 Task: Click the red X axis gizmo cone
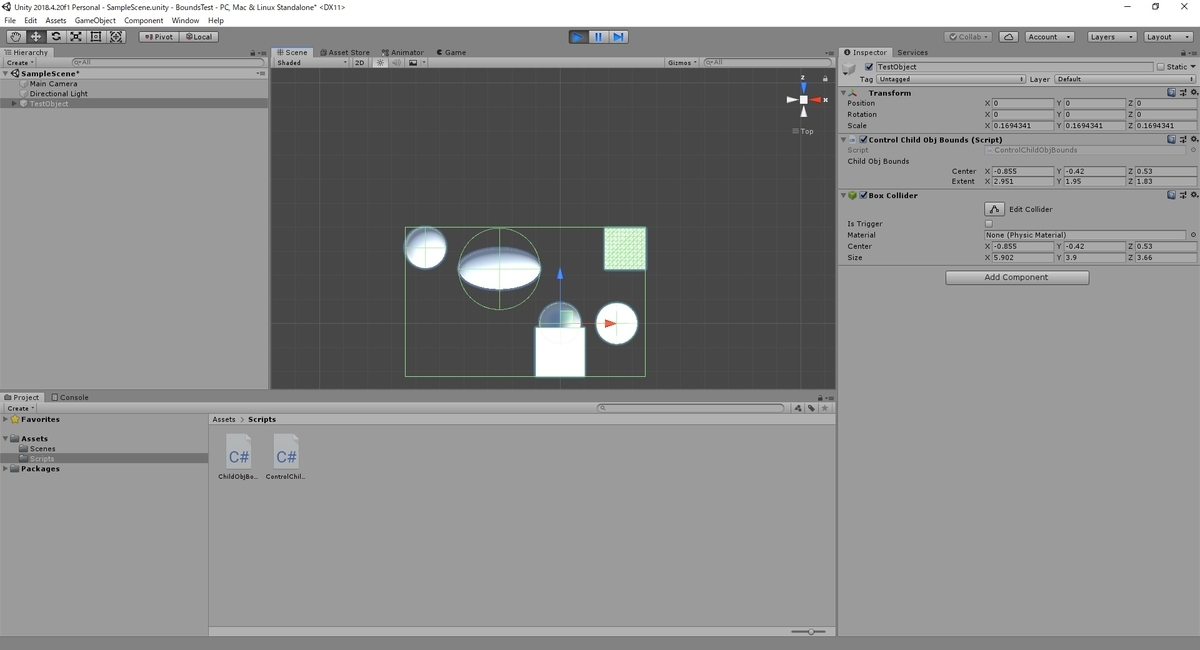pos(817,99)
